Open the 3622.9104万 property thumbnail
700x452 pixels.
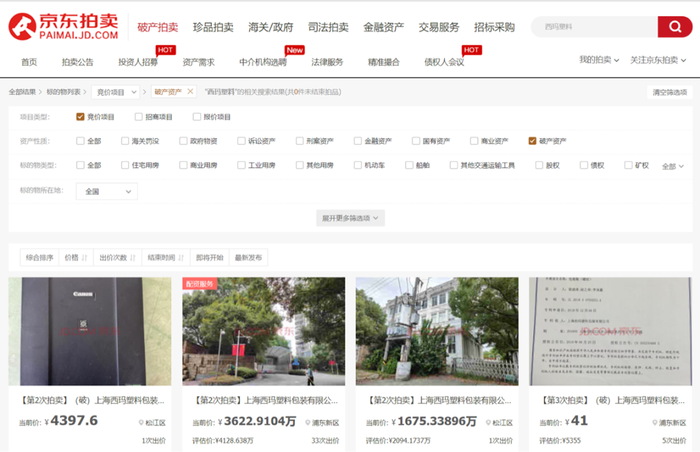pyautogui.click(x=263, y=331)
